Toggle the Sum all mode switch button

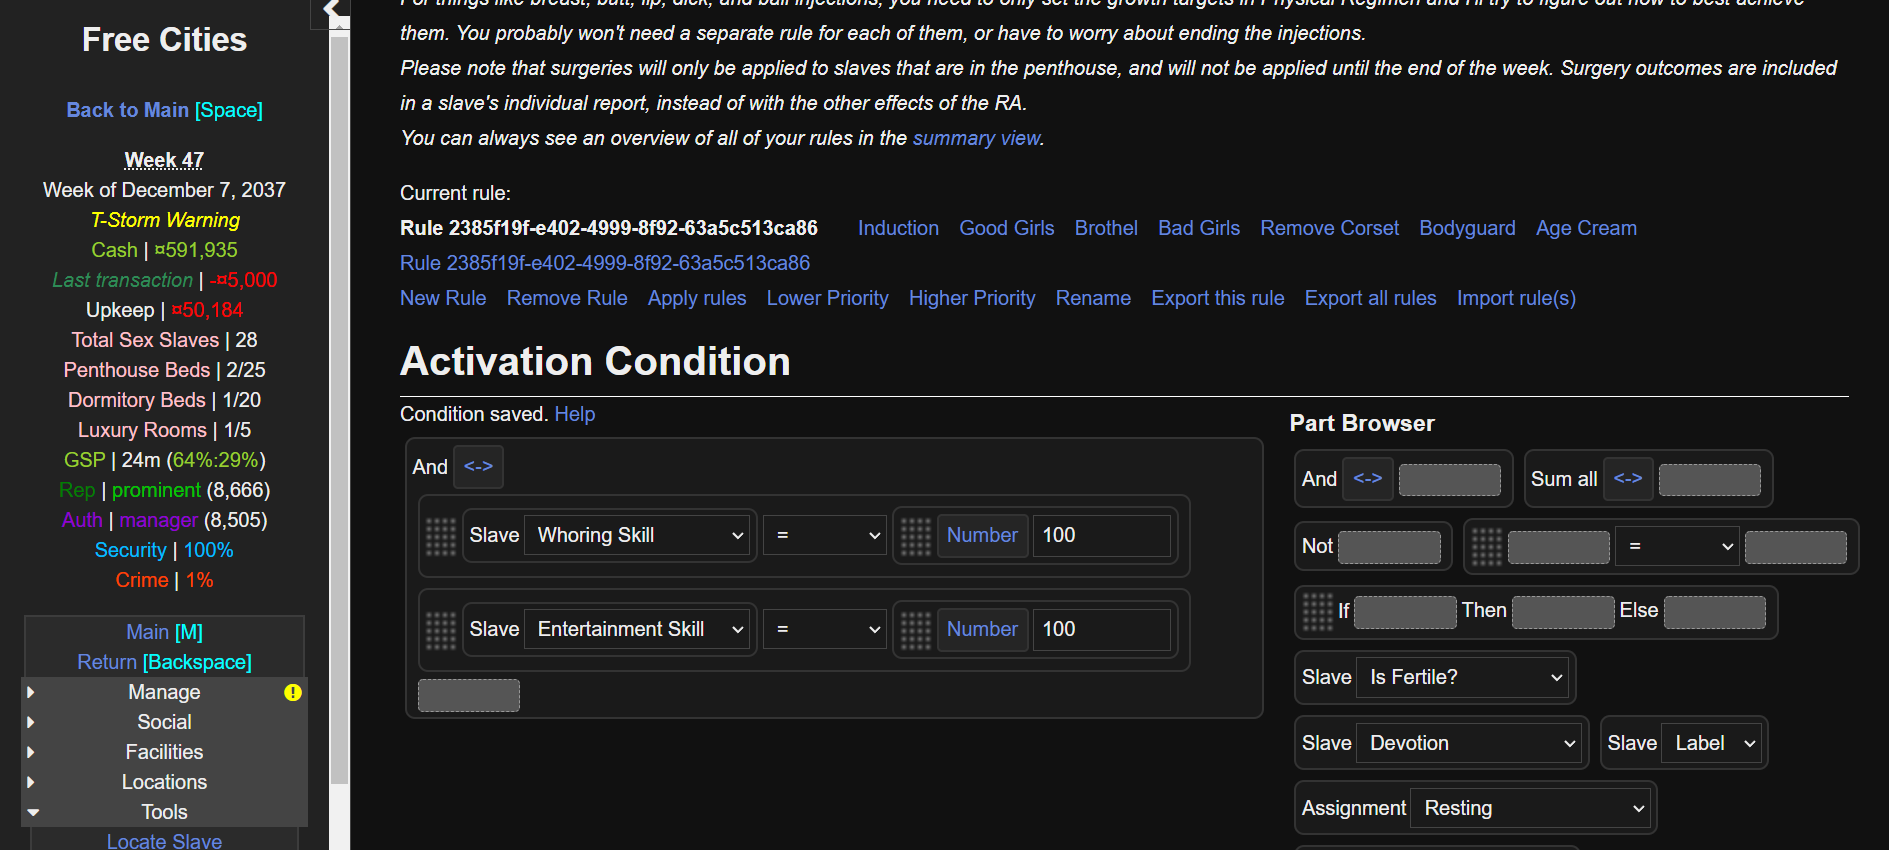[x=1627, y=479]
